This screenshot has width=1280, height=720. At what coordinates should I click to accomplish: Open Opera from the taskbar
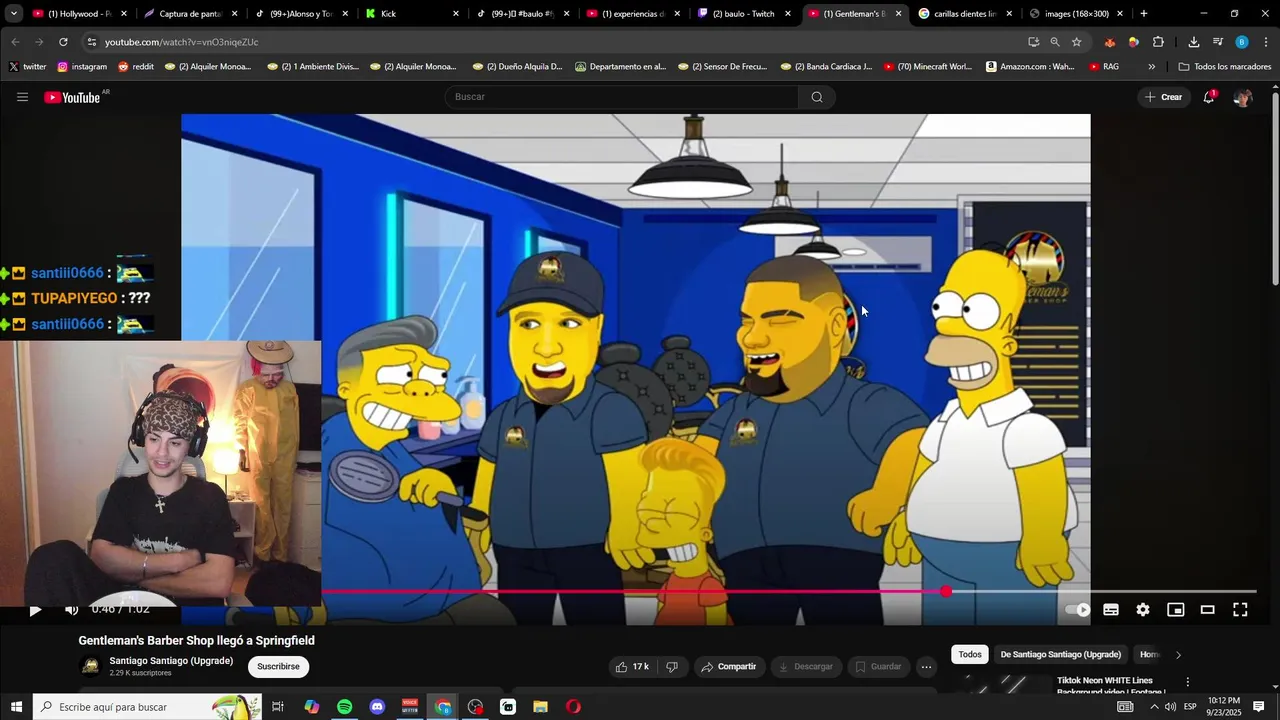[x=573, y=707]
